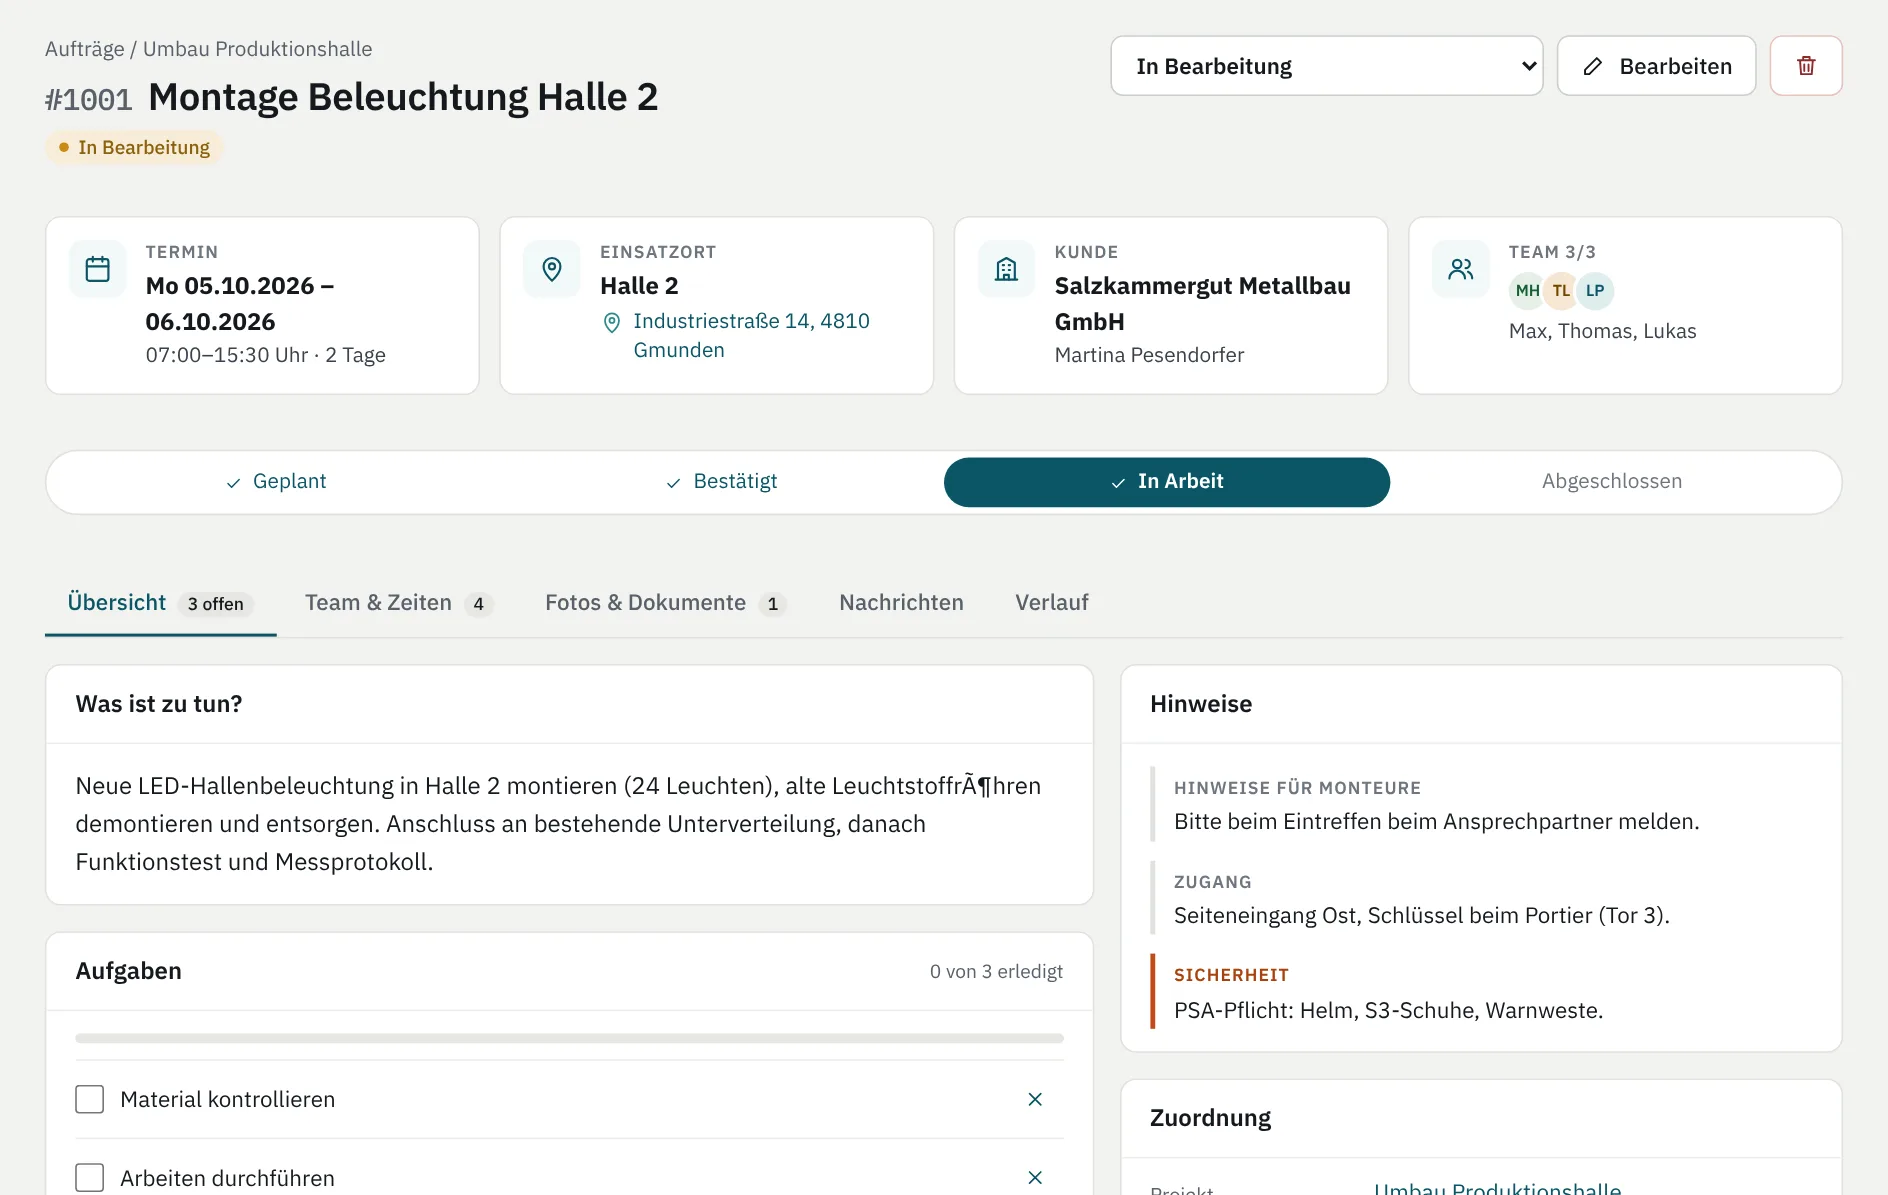The image size is (1888, 1195).
Task: Click the small map pin beside Industriestraße address
Action: coord(612,323)
